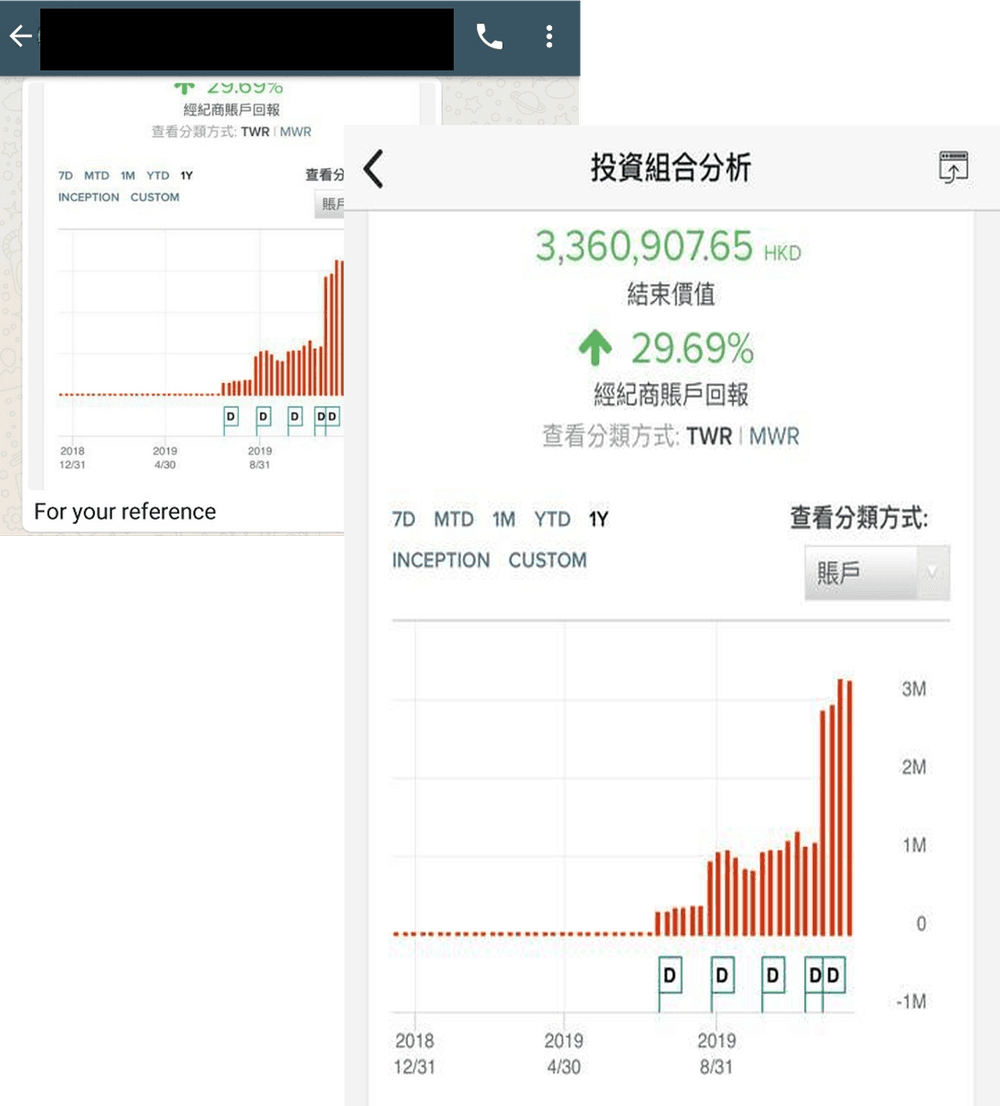Viewport: 1000px width, 1106px height.
Task: Select the 1Y period in the large panel
Action: pyautogui.click(x=599, y=520)
